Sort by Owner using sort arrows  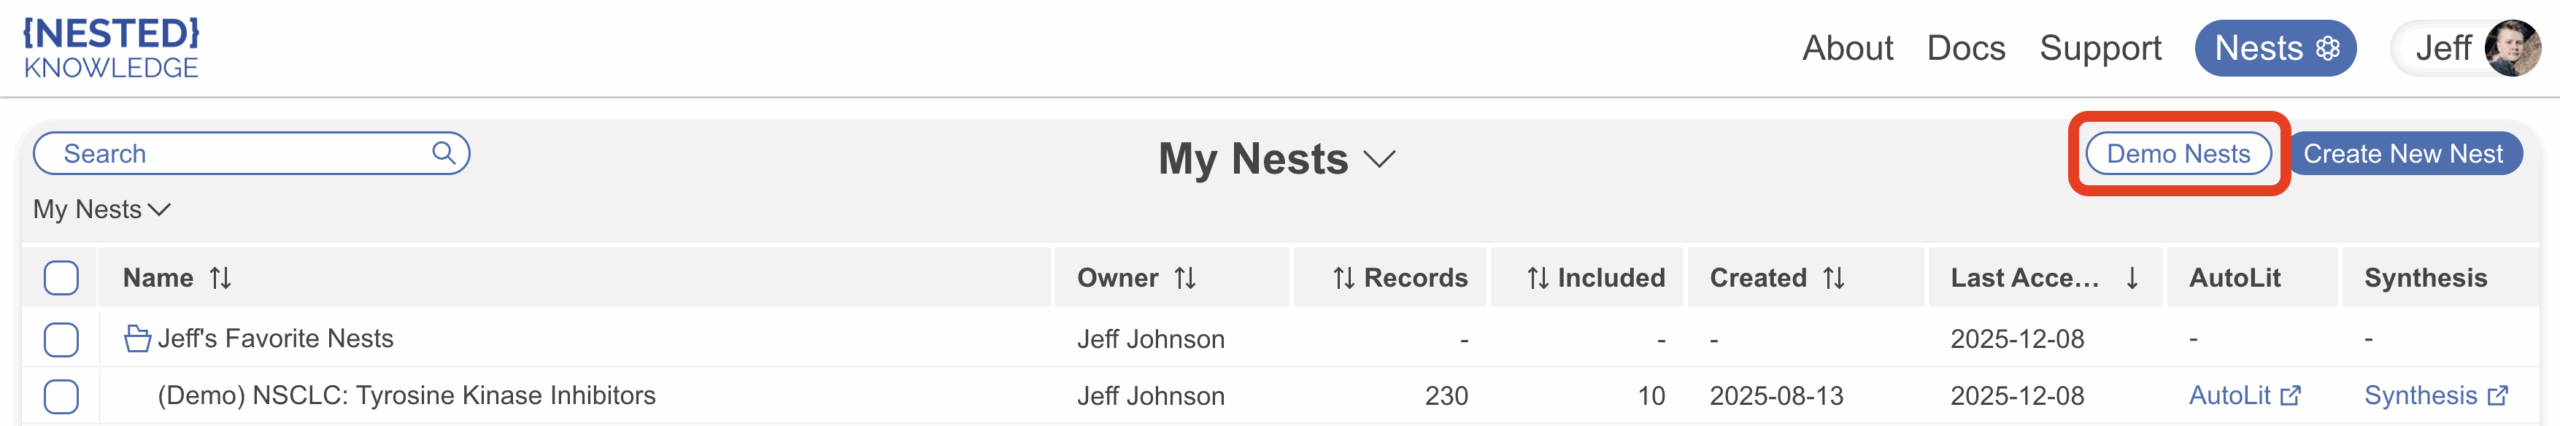(x=1185, y=278)
